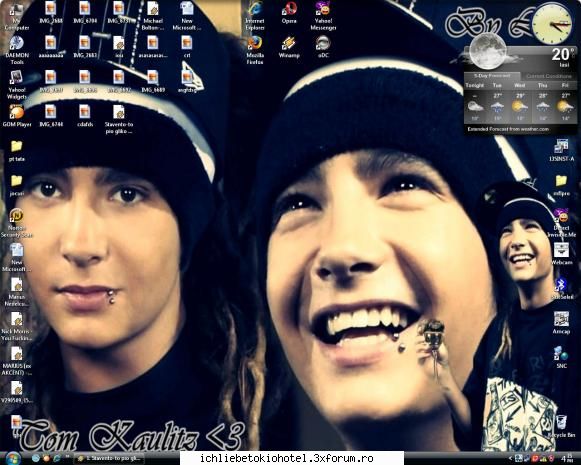581x465 pixels.
Task: Launch the Opera browser icon
Action: point(289,13)
